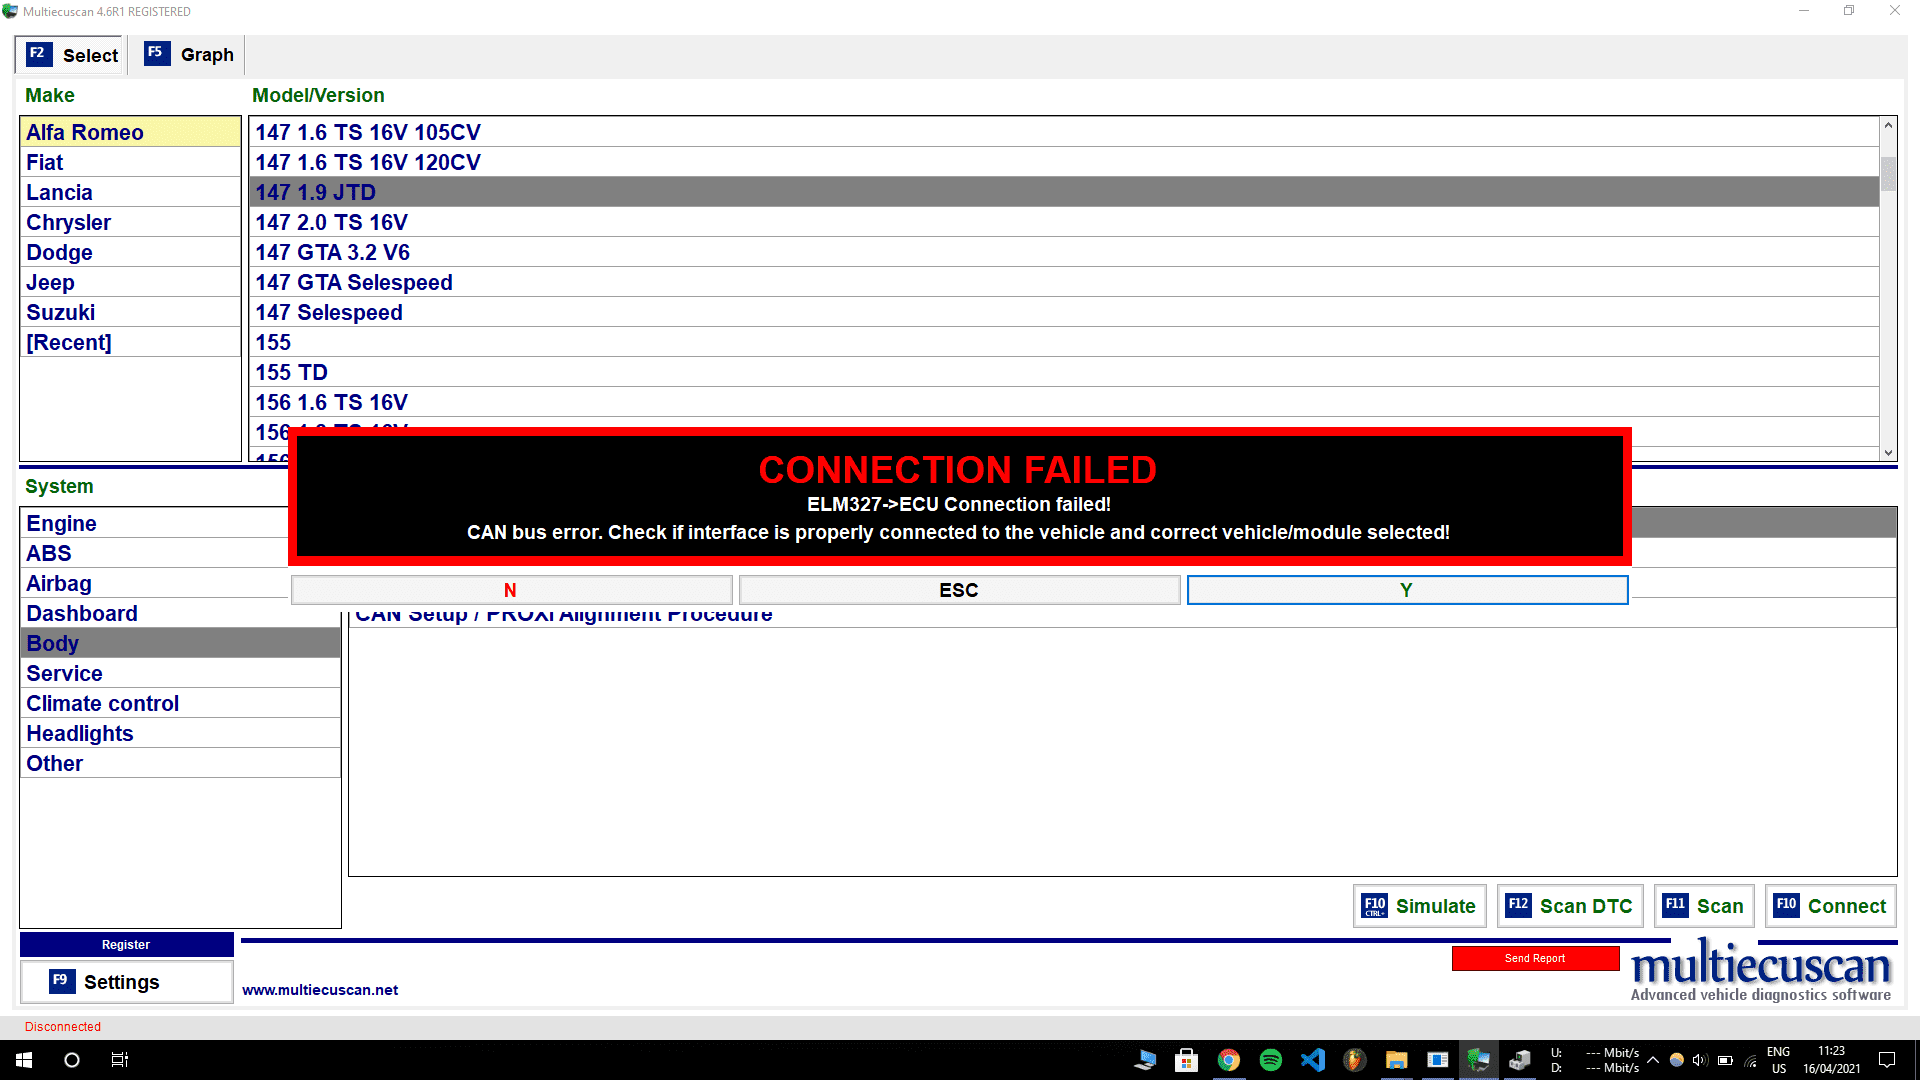Click the model list scrollbar thumb
The image size is (1920, 1080).
tap(1888, 173)
